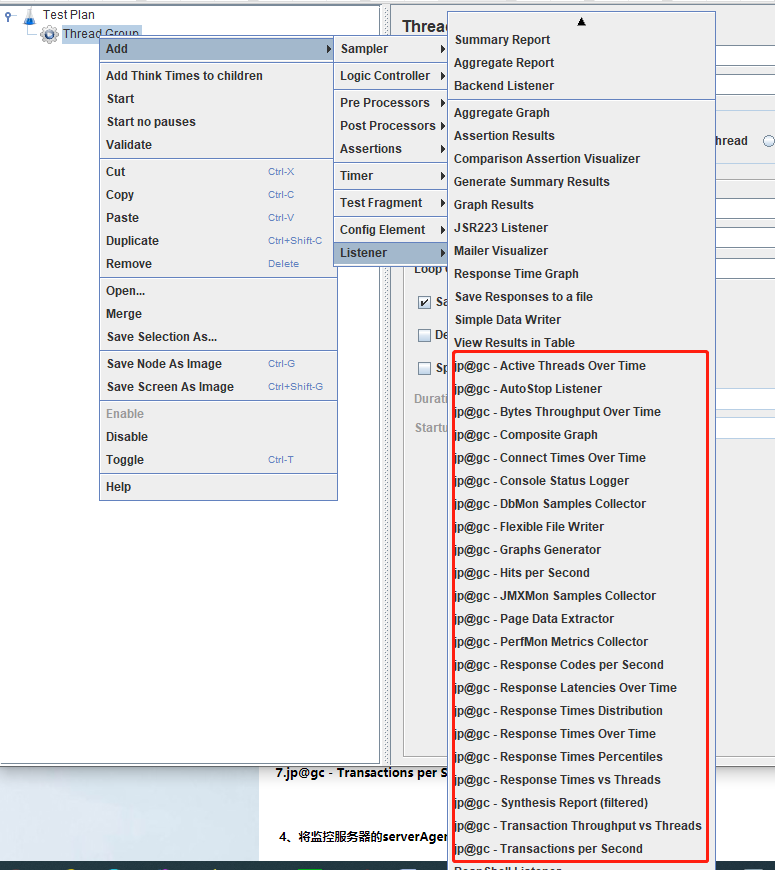Viewport: 775px width, 870px height.
Task: Toggle the checkbox next to 'De' label
Action: point(424,335)
